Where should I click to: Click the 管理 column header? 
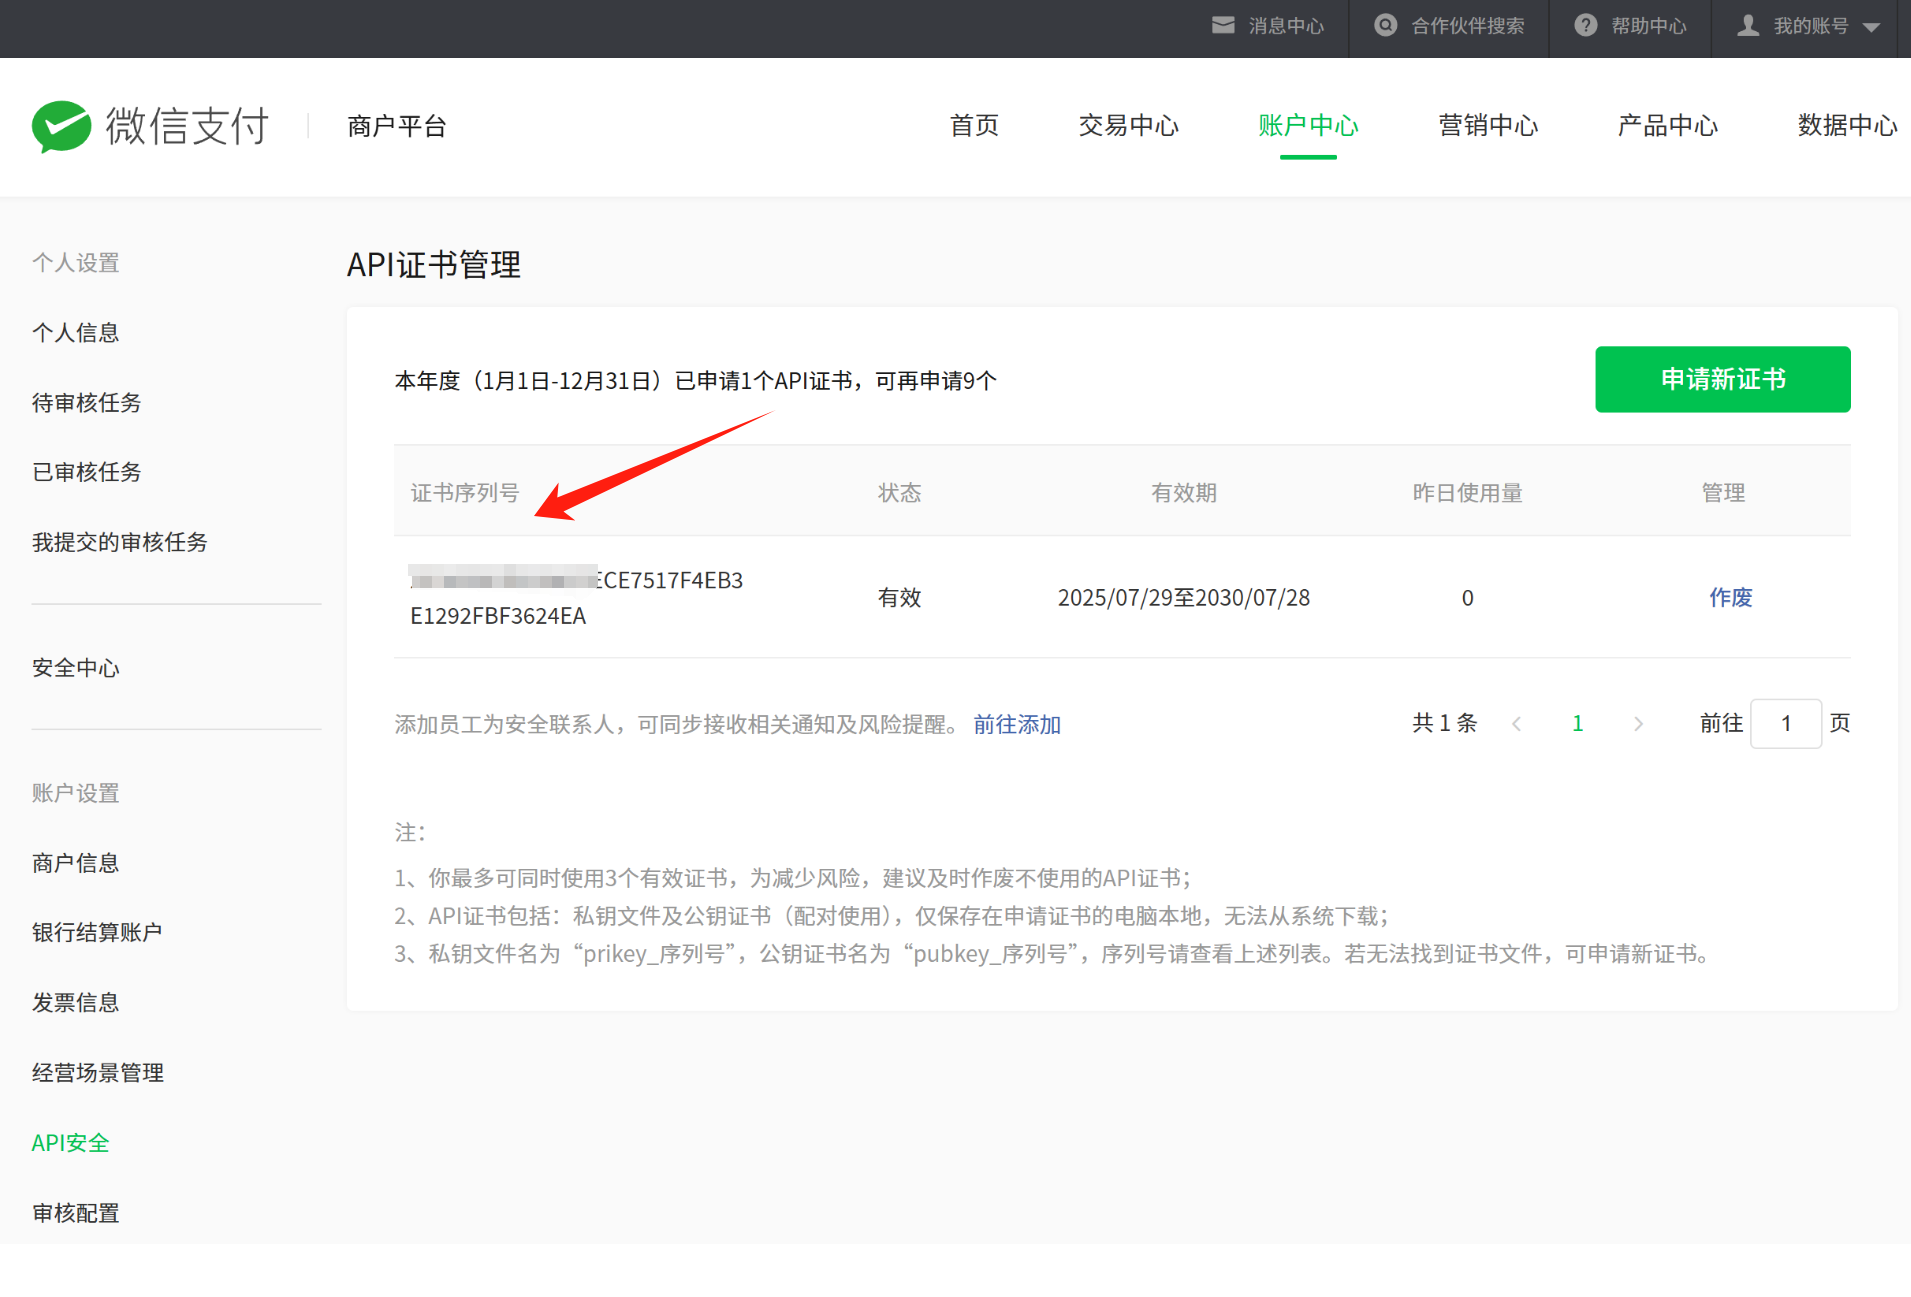[x=1723, y=493]
